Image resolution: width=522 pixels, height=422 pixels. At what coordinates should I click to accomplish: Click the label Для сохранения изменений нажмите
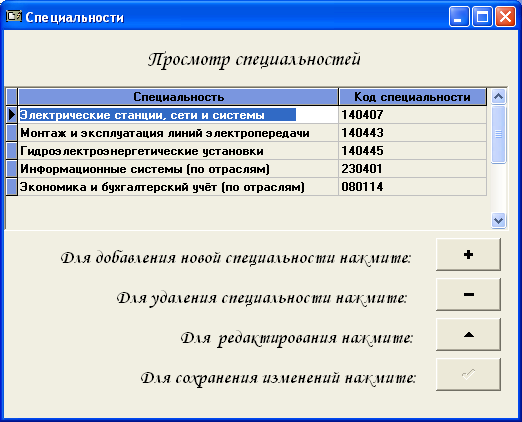(278, 378)
